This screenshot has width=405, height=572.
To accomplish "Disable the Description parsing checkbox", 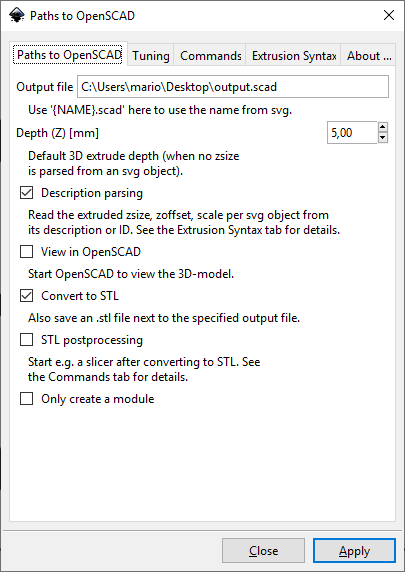I will point(26,193).
